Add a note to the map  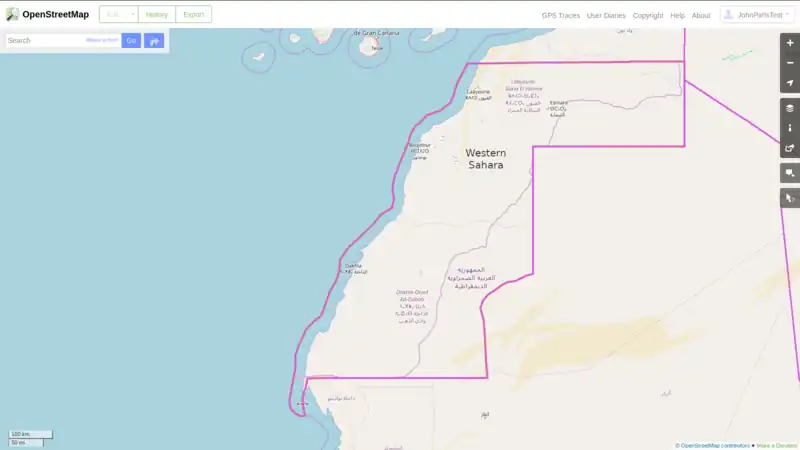pyautogui.click(x=789, y=173)
